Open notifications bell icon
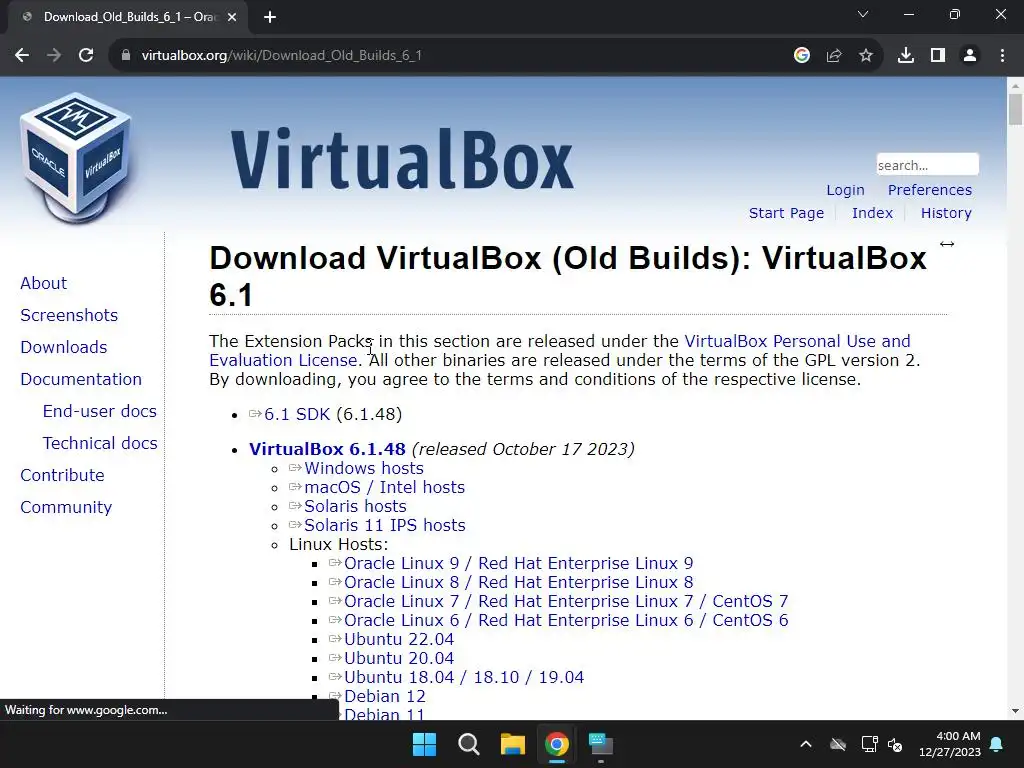The image size is (1024, 768). [x=997, y=744]
